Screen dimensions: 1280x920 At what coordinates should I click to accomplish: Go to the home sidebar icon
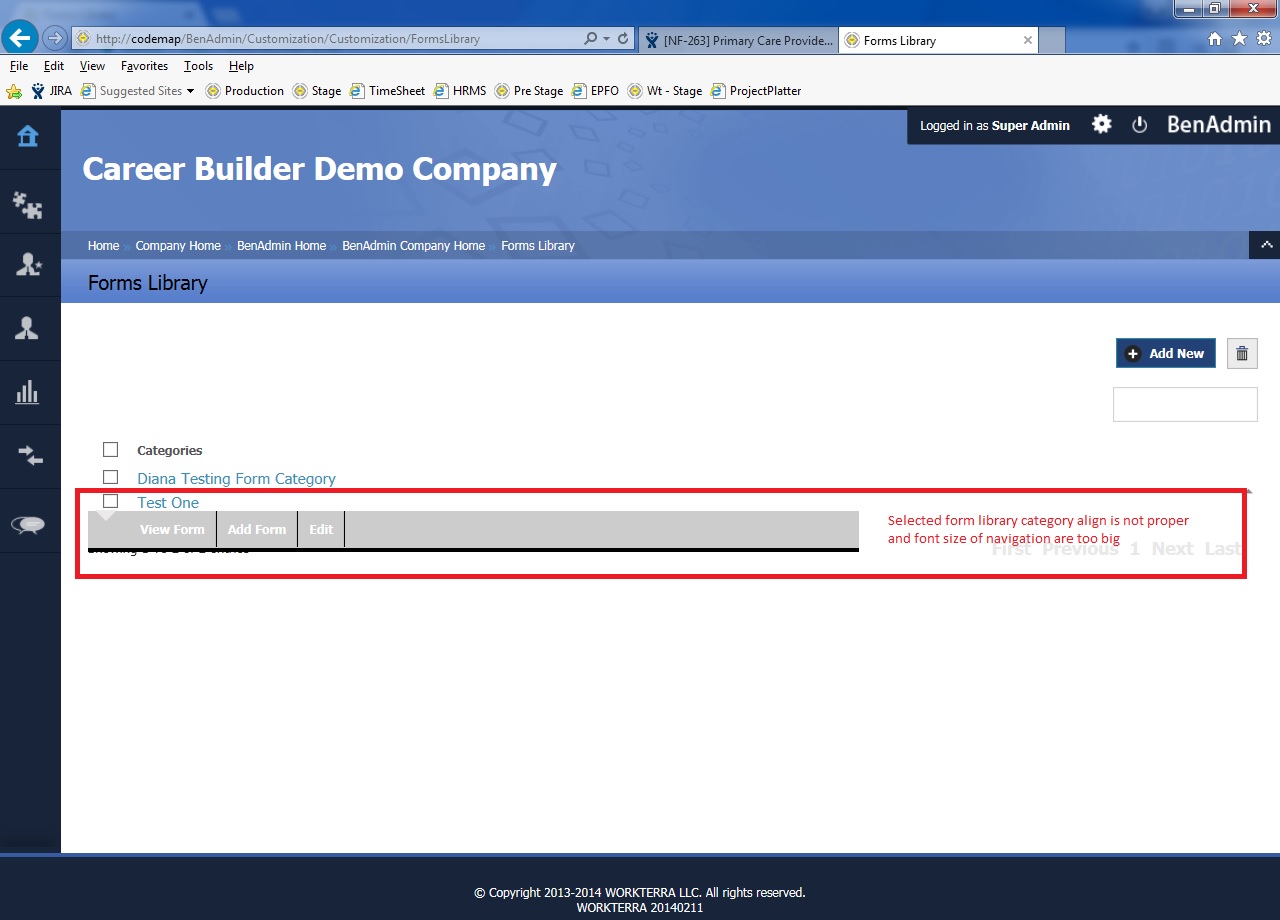pos(28,136)
